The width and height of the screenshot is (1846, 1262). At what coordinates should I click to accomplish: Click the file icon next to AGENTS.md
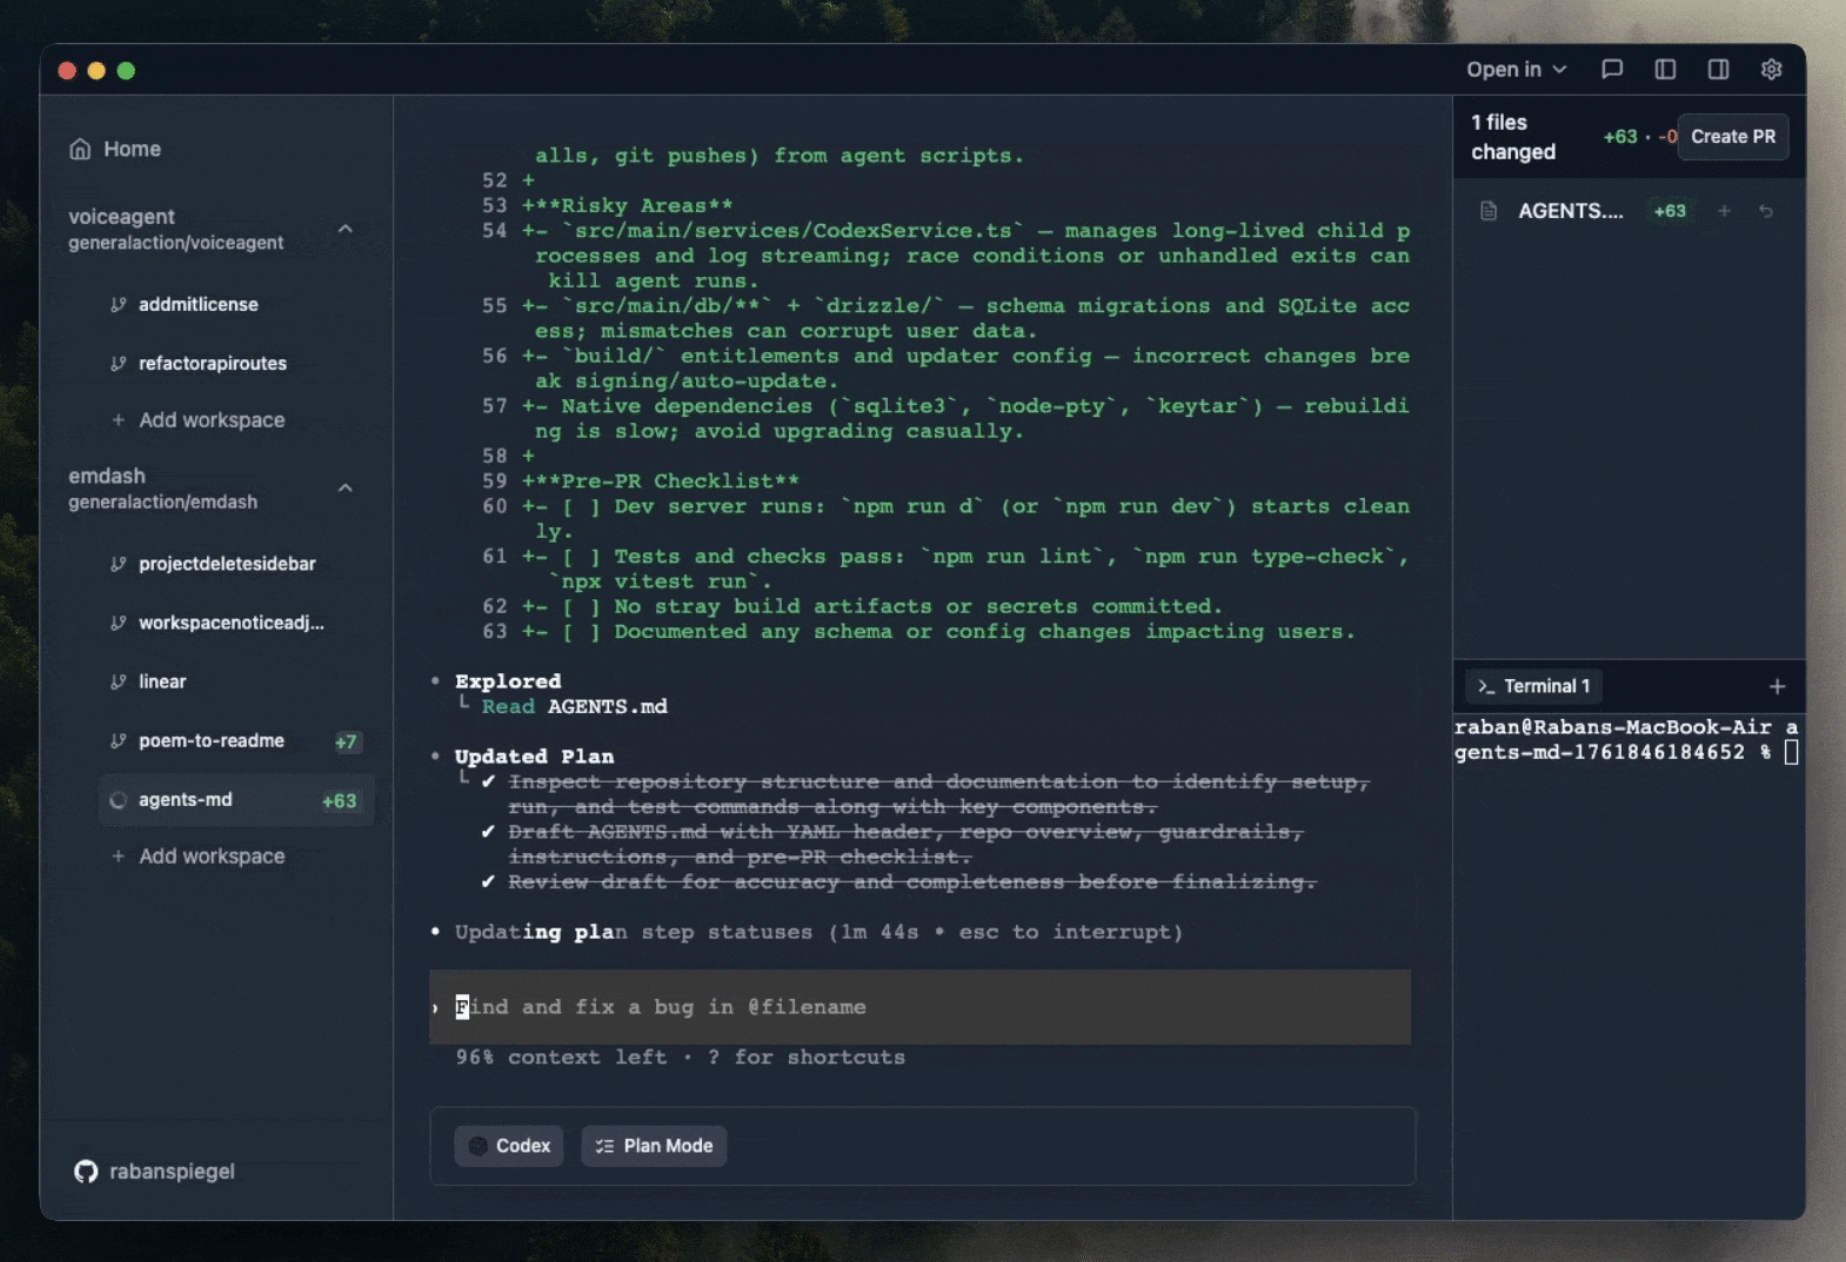click(x=1489, y=211)
